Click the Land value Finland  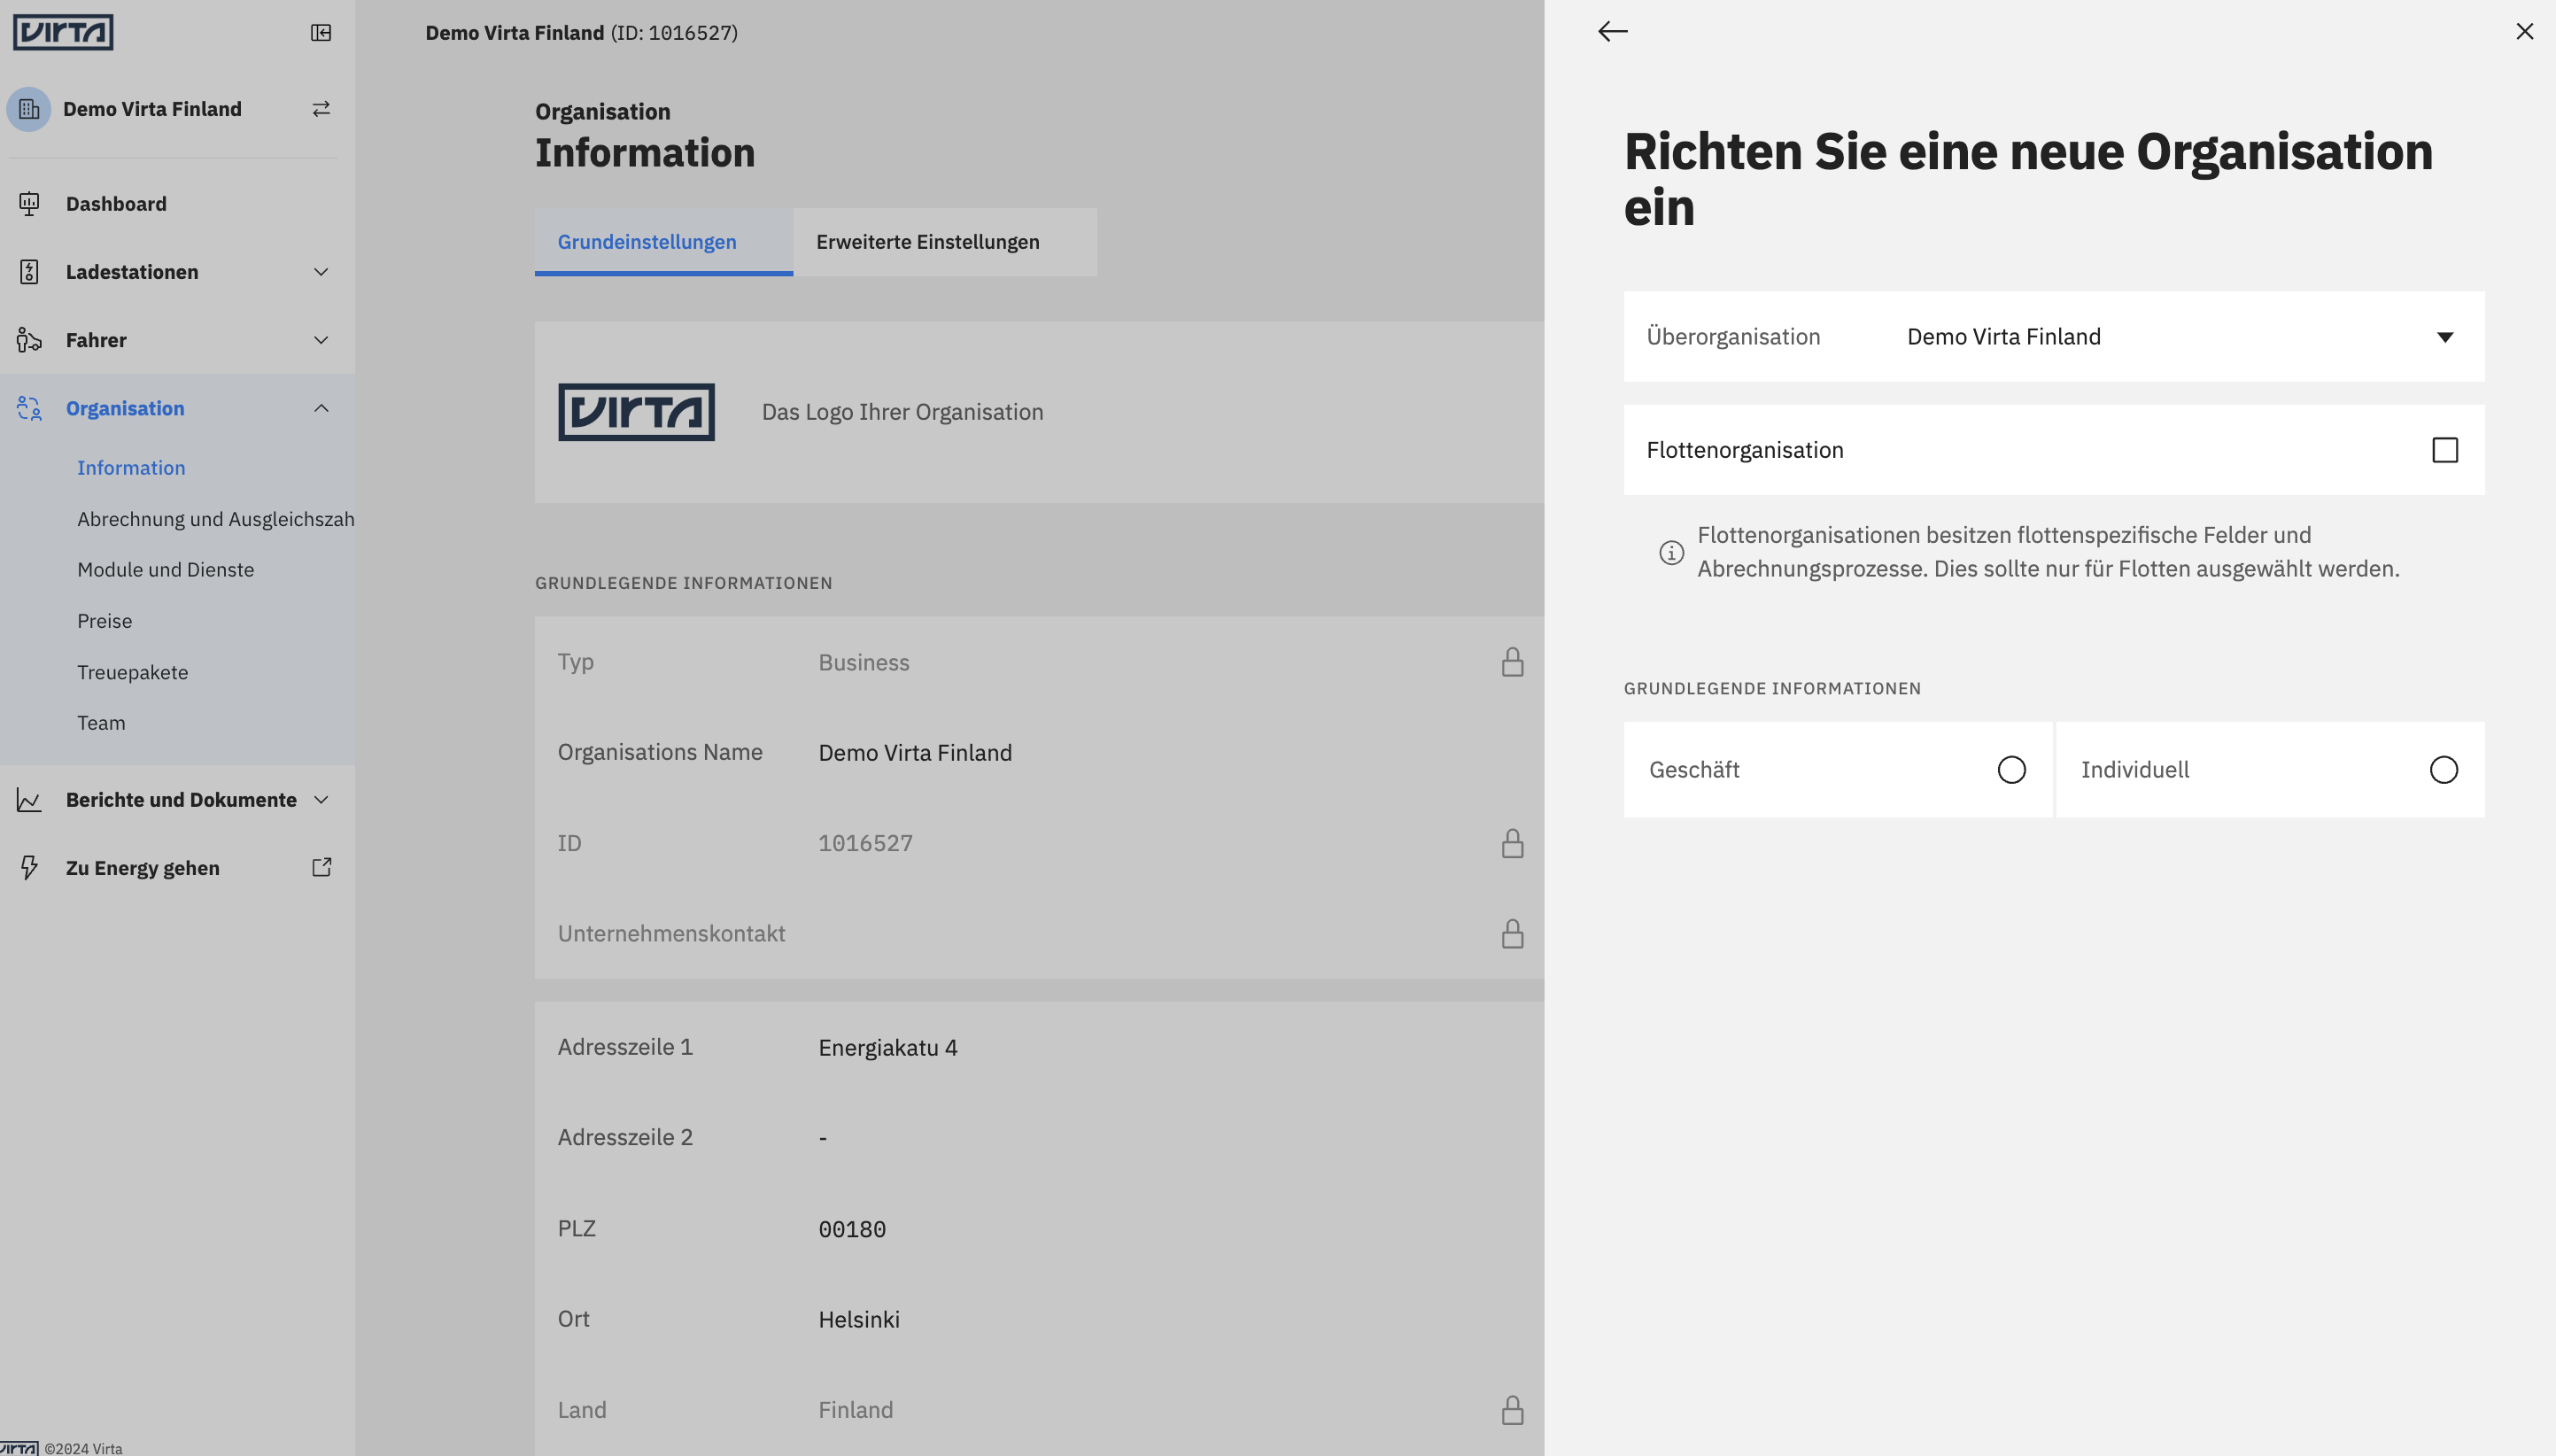coord(856,1410)
